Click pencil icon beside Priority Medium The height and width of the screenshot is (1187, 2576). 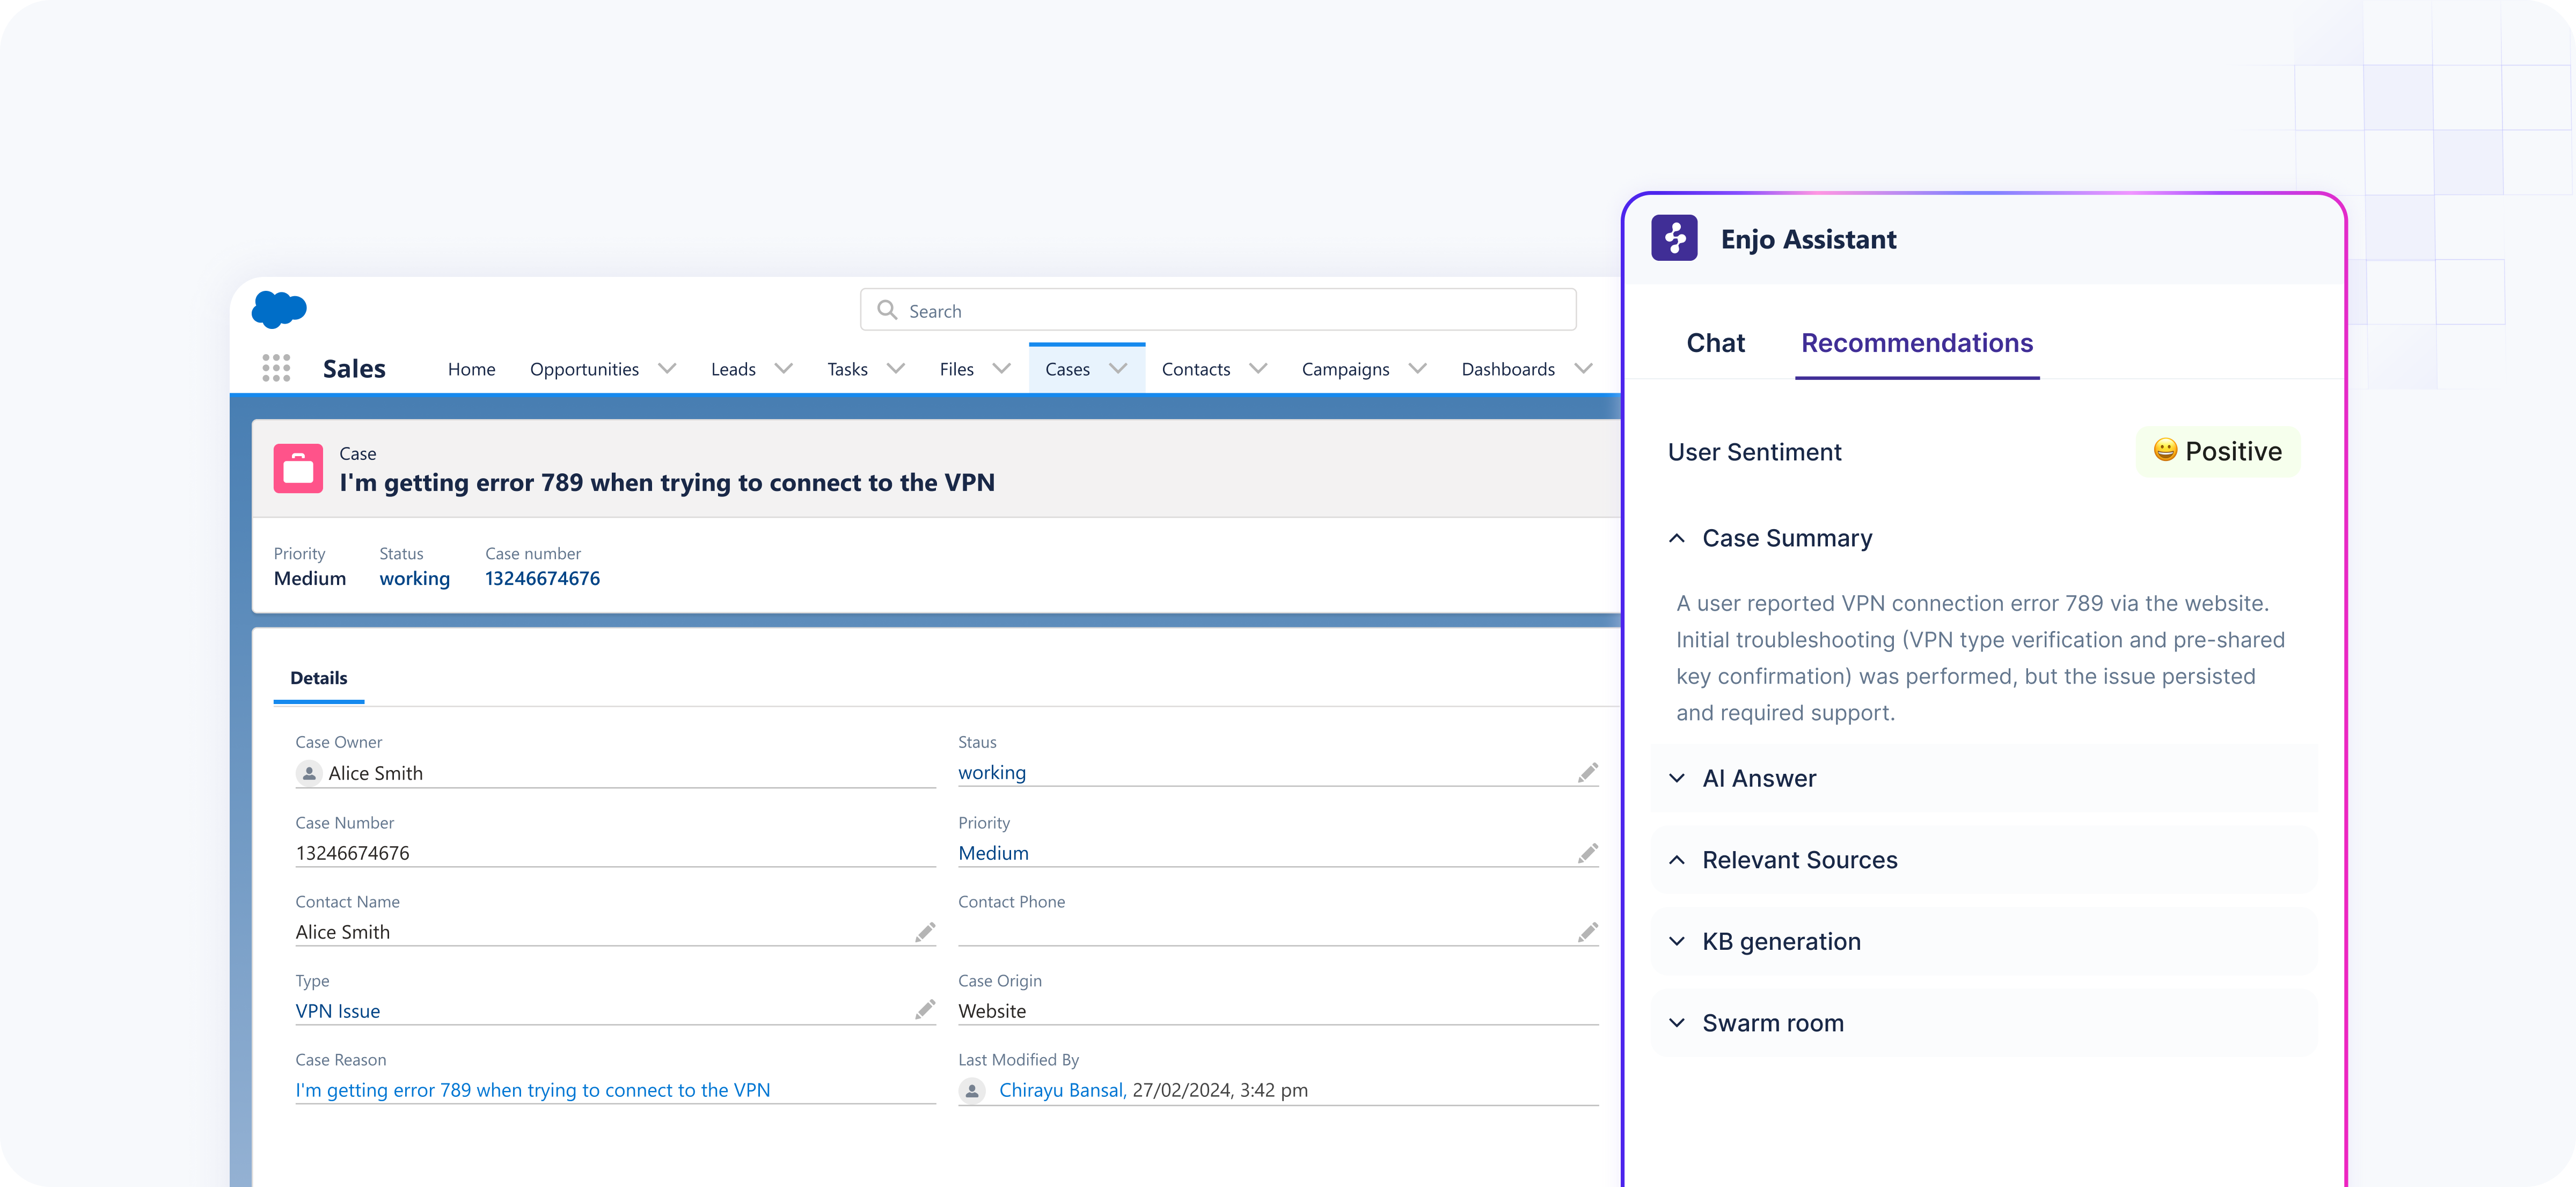[1587, 853]
